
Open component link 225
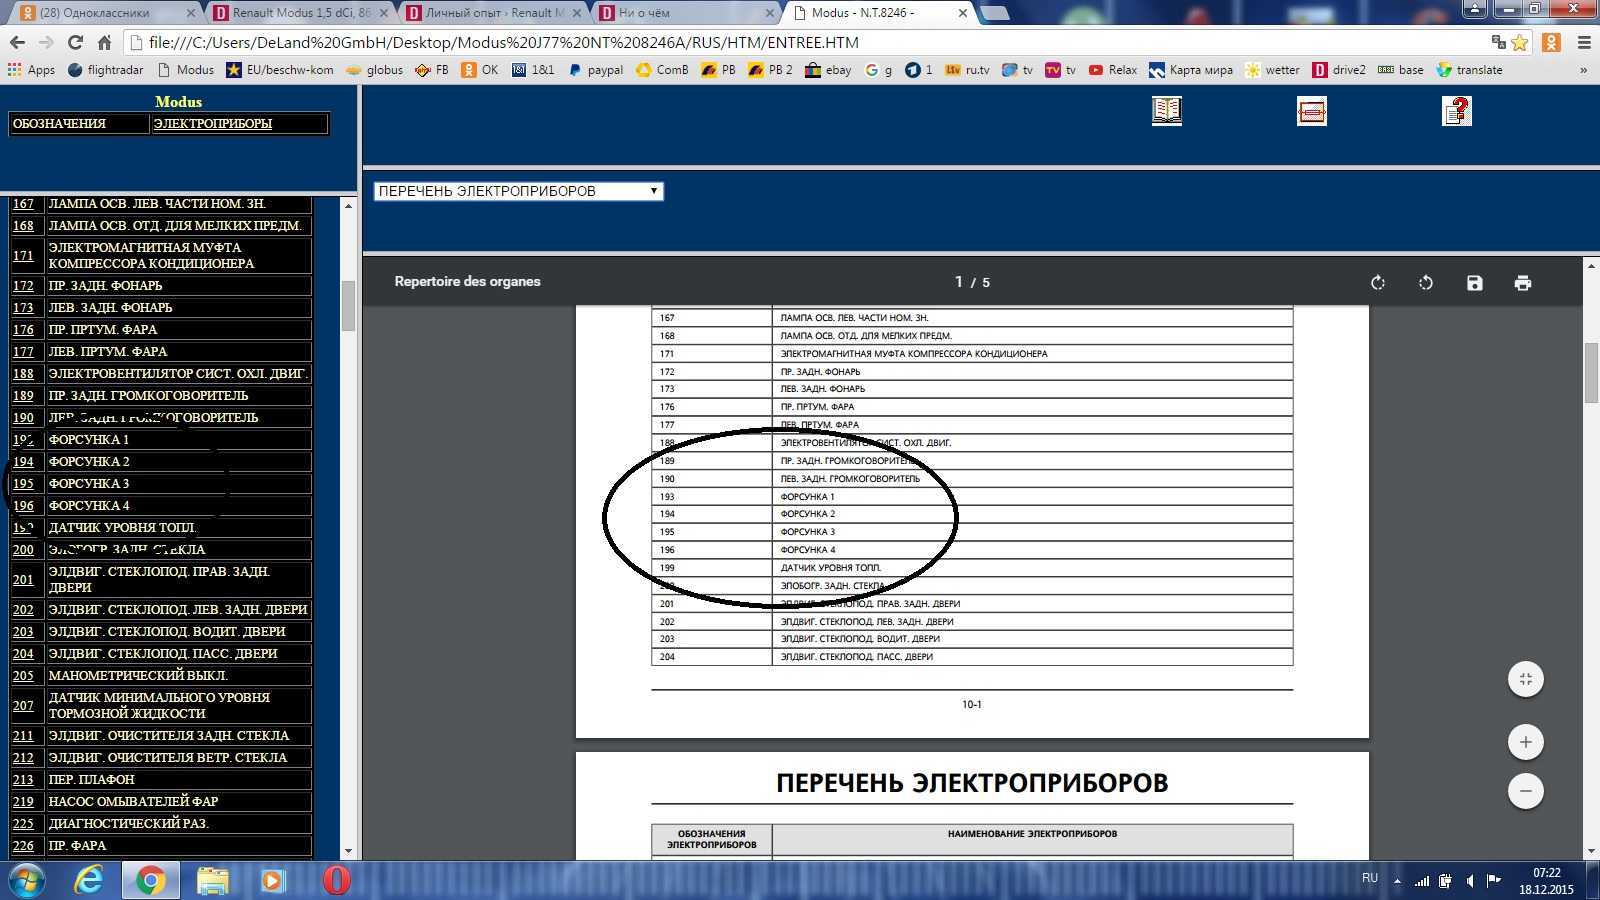click(x=23, y=824)
